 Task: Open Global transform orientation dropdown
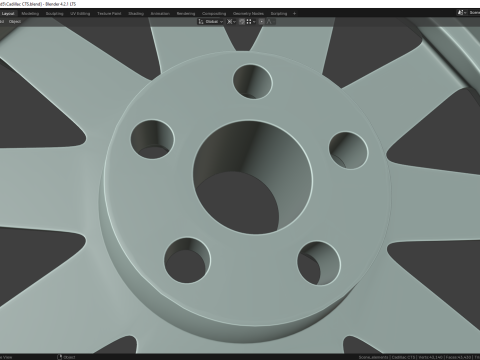[211, 22]
